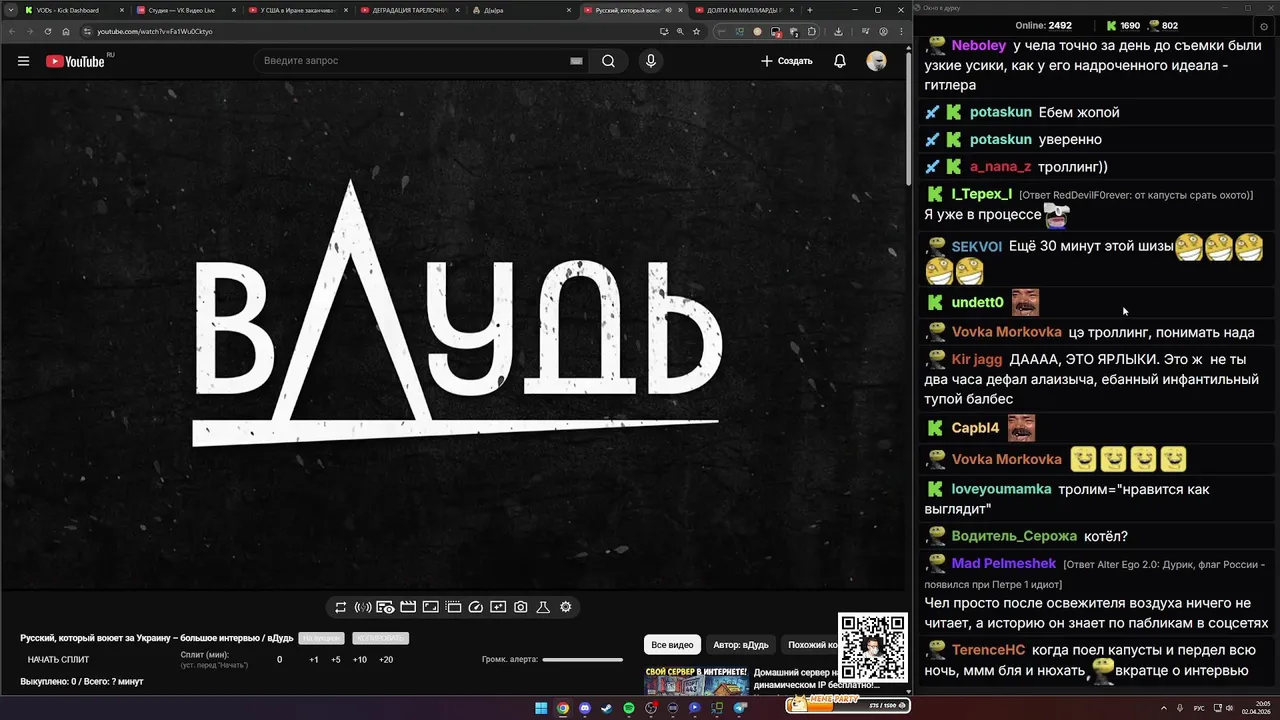Expand the tab search dropdown arrow

point(9,10)
